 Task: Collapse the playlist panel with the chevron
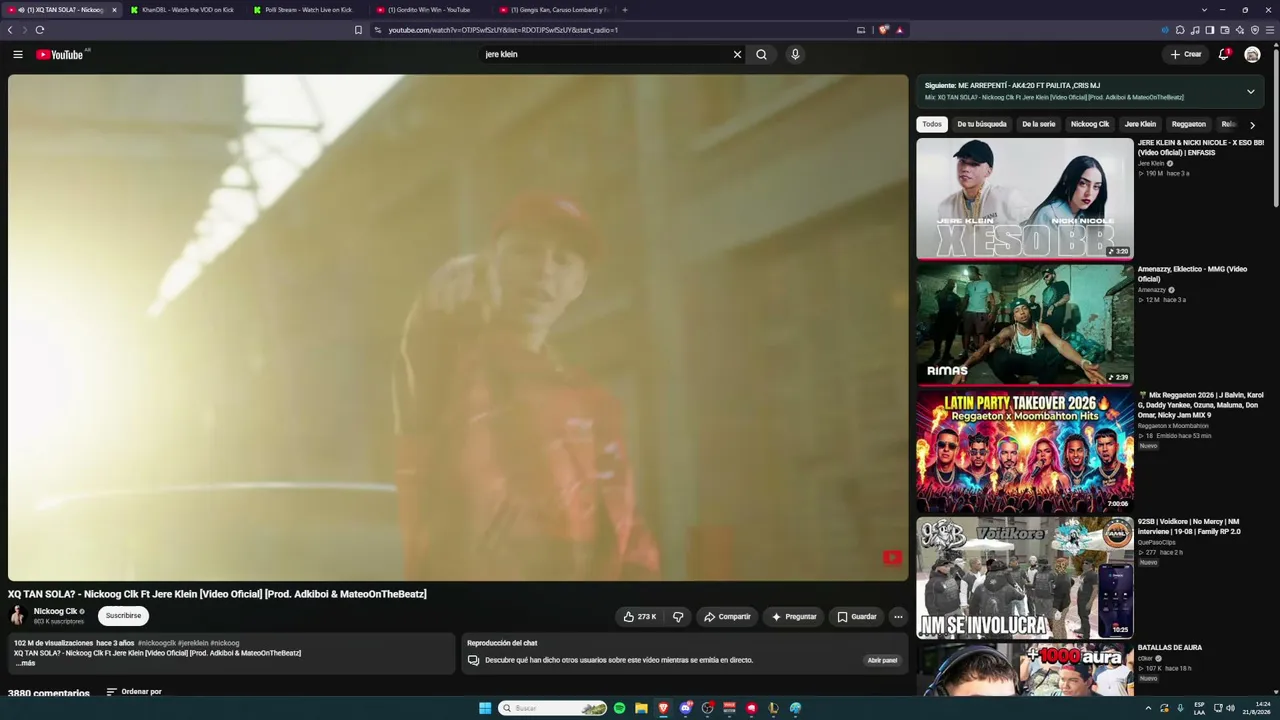[x=1250, y=91]
